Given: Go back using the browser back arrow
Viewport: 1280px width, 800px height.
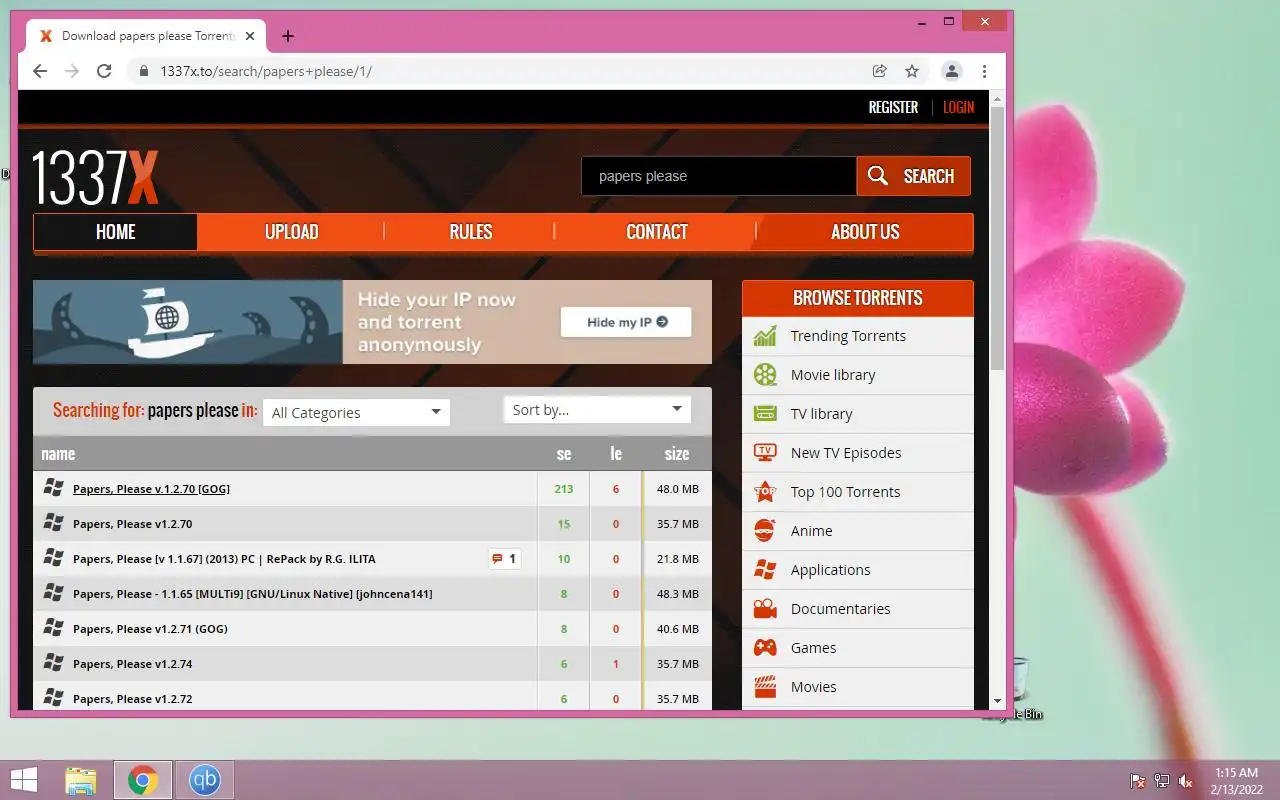Looking at the screenshot, I should (x=40, y=71).
